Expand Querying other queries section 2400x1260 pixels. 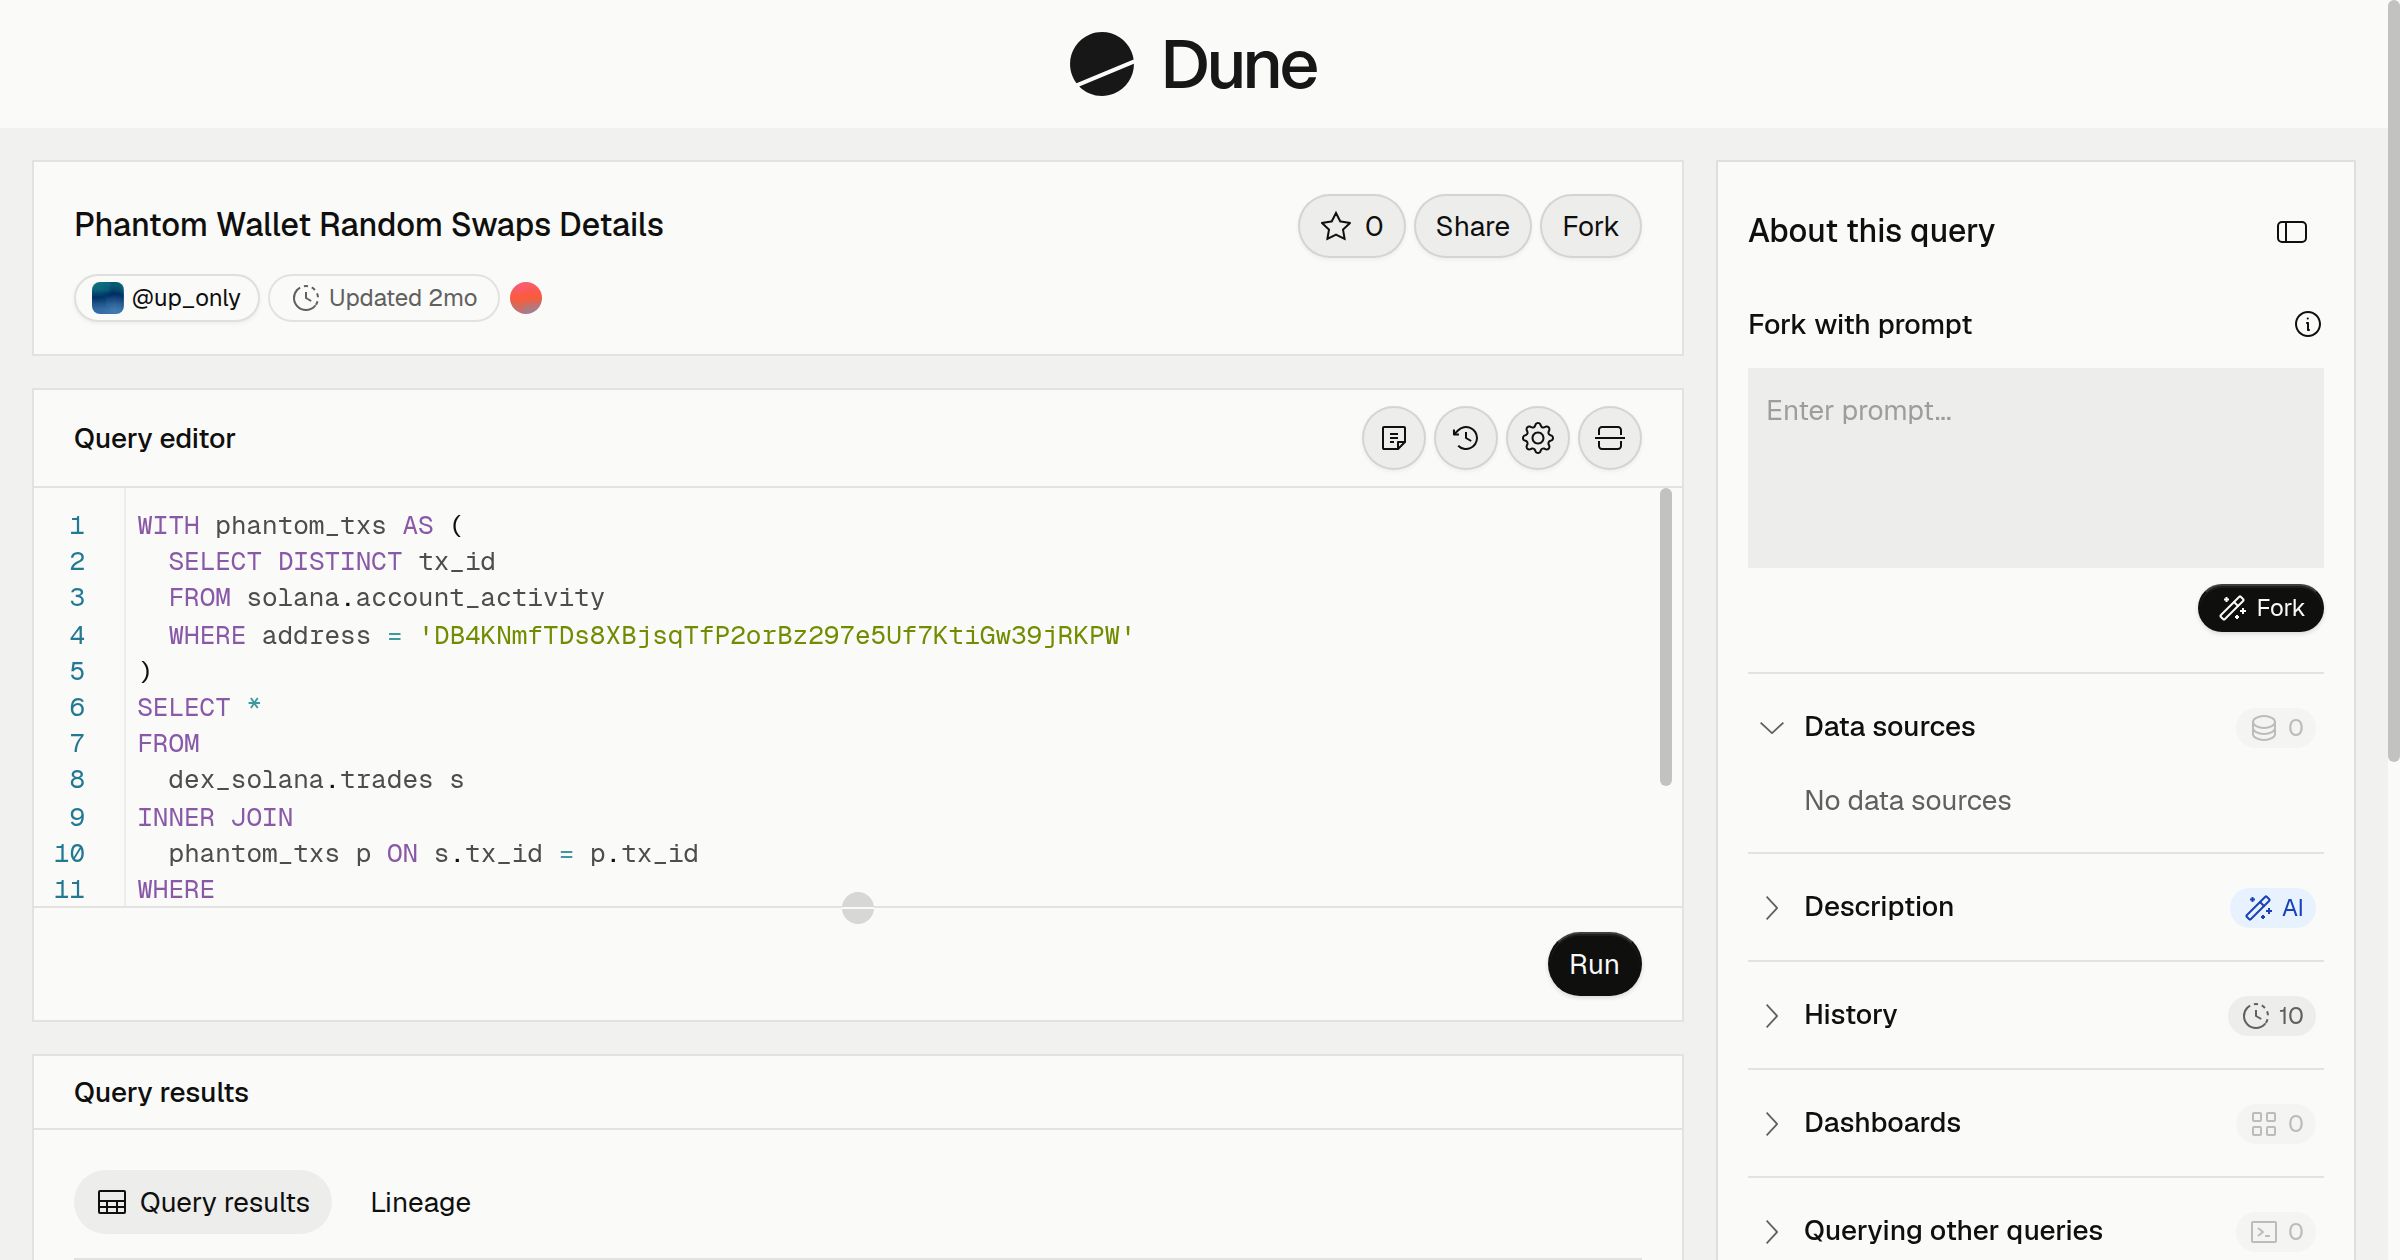tap(1771, 1231)
